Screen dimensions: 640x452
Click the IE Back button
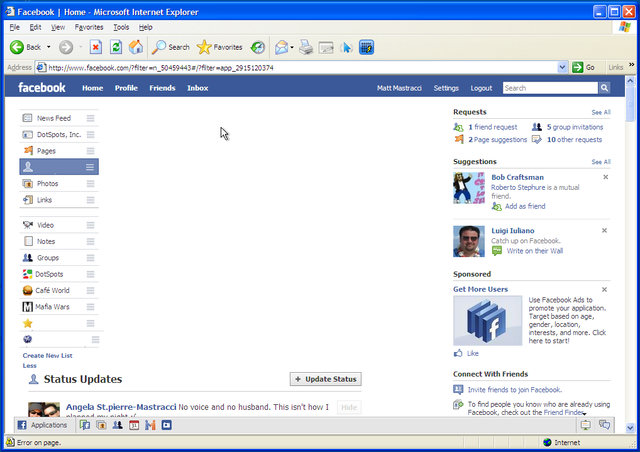point(25,47)
